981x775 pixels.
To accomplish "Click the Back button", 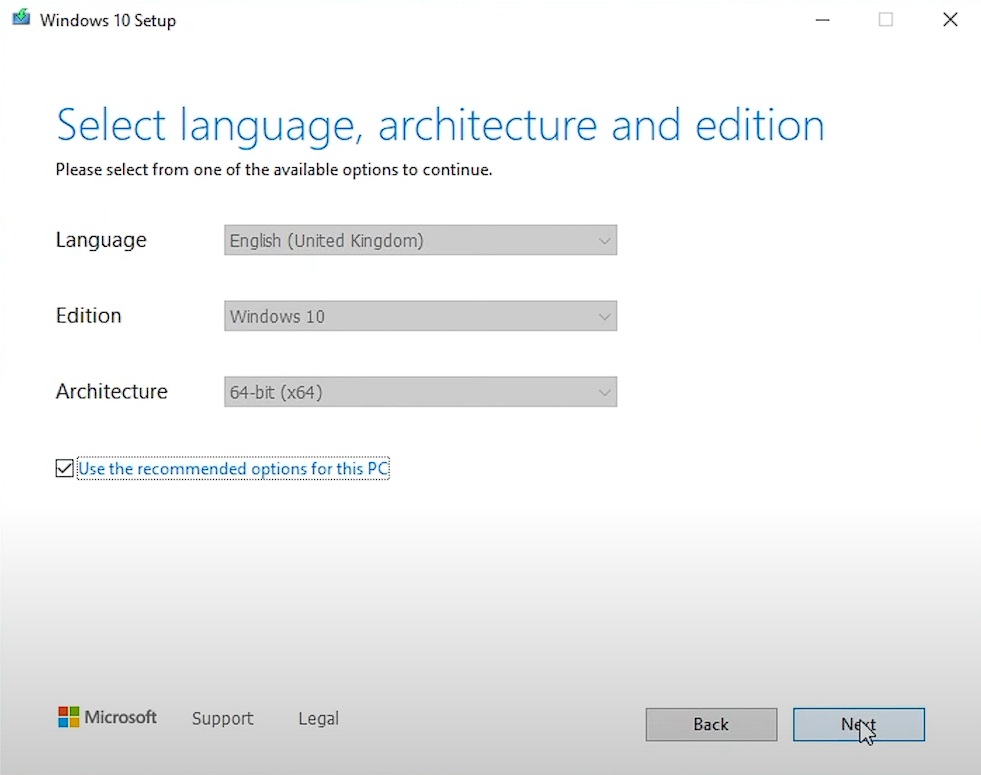I will point(711,724).
